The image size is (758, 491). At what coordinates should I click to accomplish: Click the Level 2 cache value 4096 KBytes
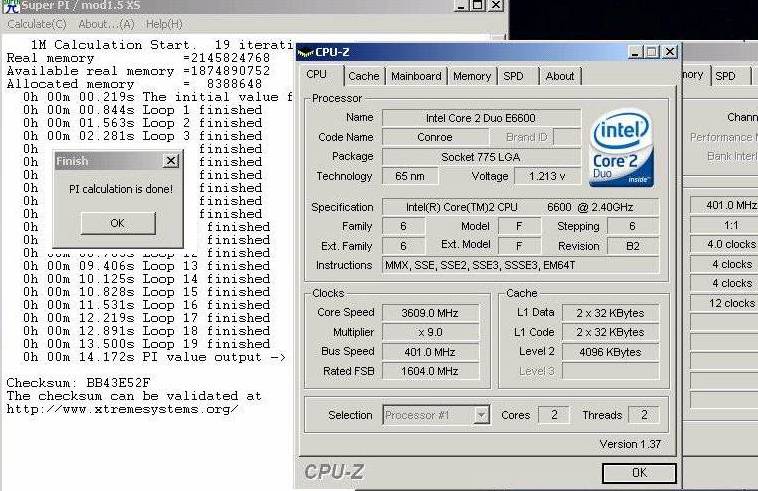[x=610, y=352]
